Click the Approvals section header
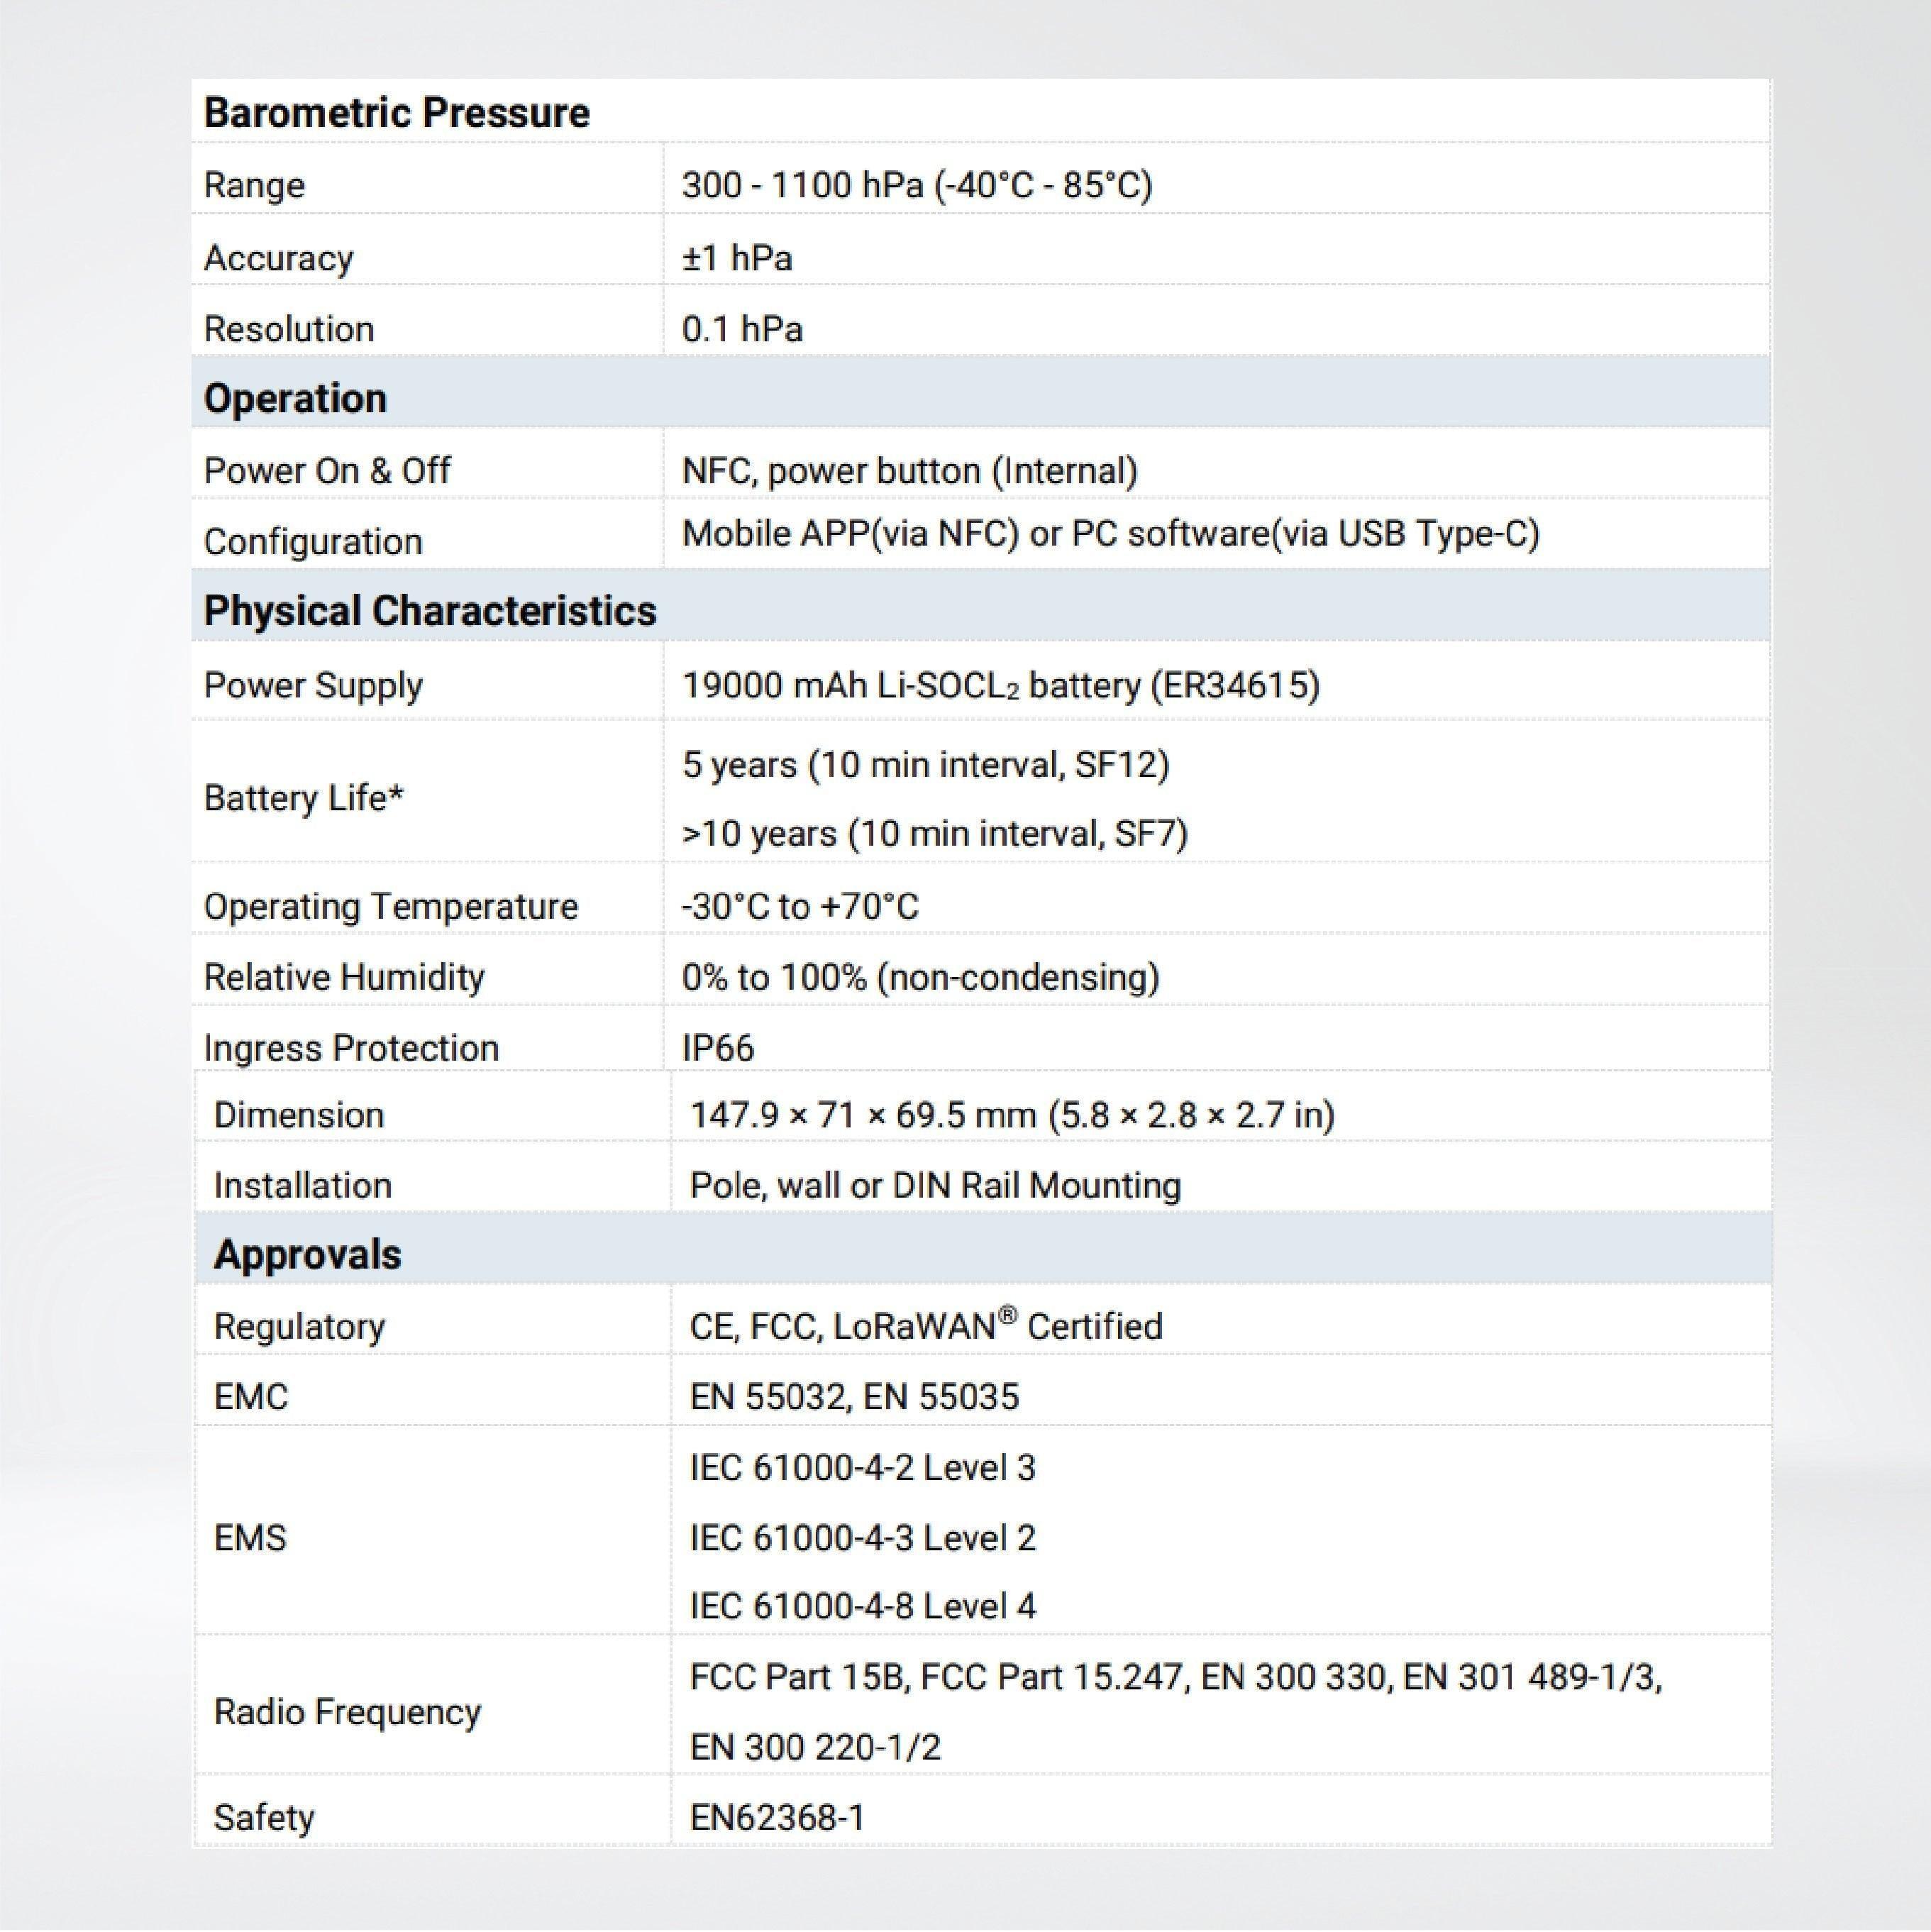The height and width of the screenshot is (1932, 1931). pyautogui.click(x=307, y=1254)
